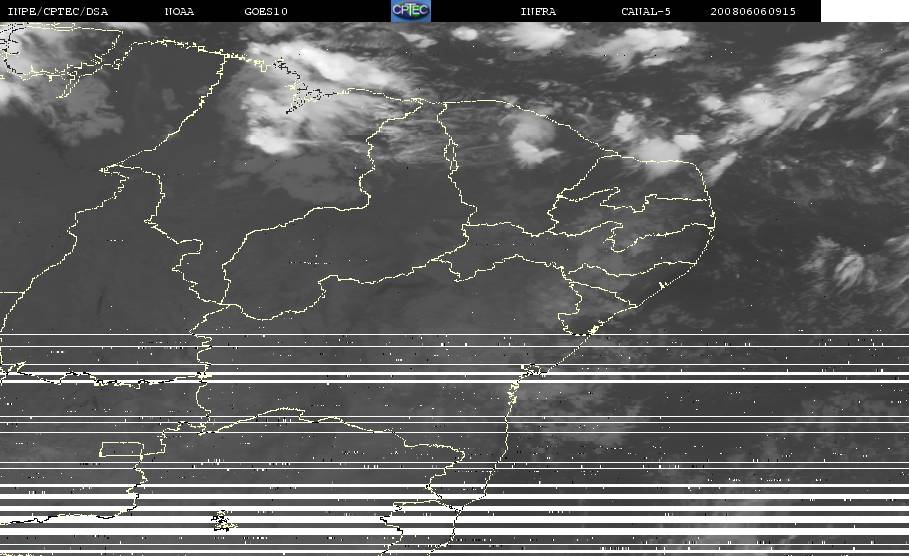Click the 200806060915 timestamp
Screen dimensions: 909x556
point(753,11)
